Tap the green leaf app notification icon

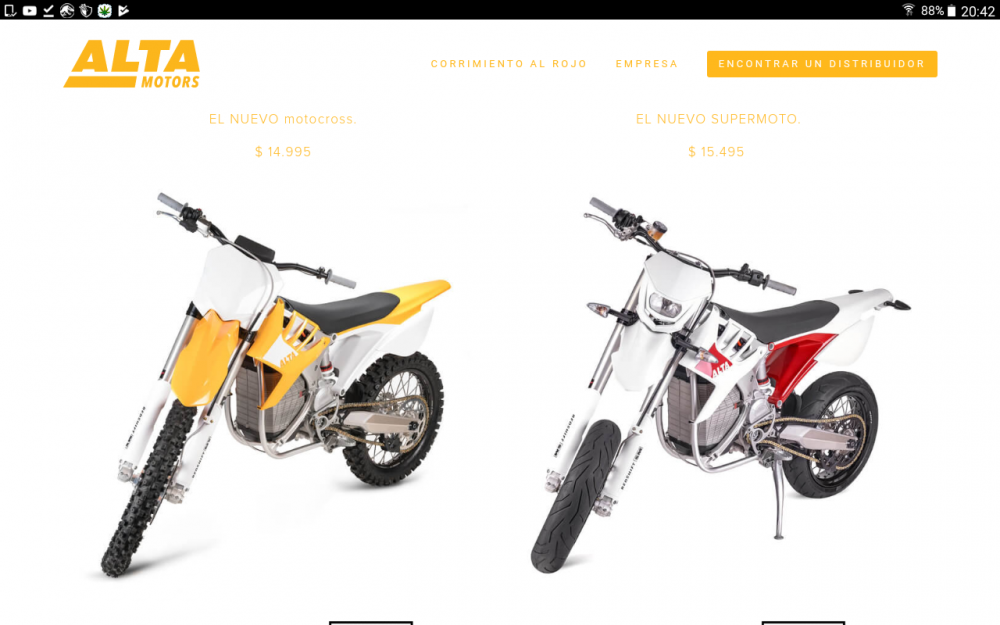(105, 10)
